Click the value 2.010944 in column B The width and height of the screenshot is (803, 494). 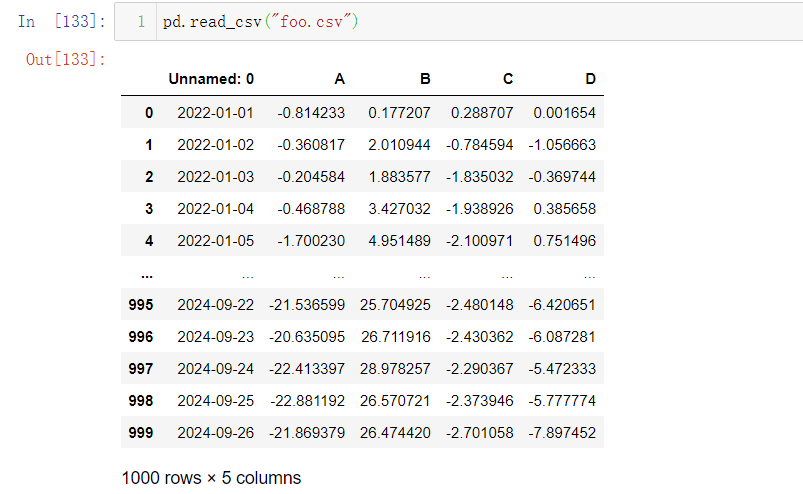399,145
